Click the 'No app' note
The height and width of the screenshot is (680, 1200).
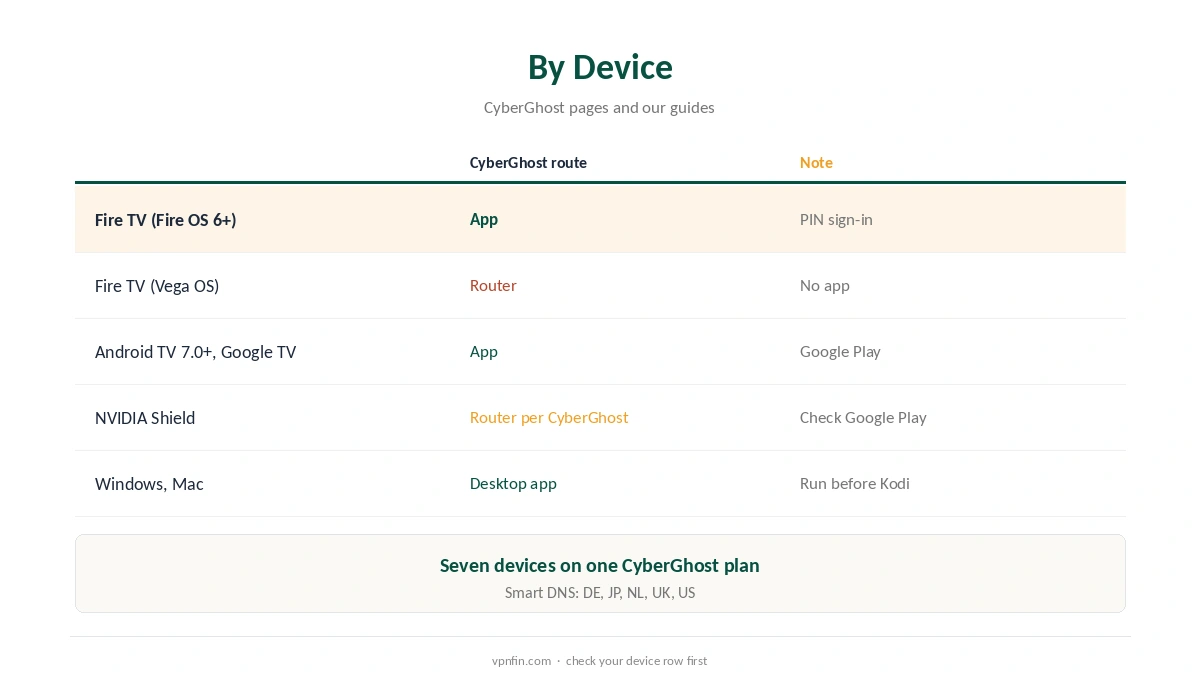(825, 285)
